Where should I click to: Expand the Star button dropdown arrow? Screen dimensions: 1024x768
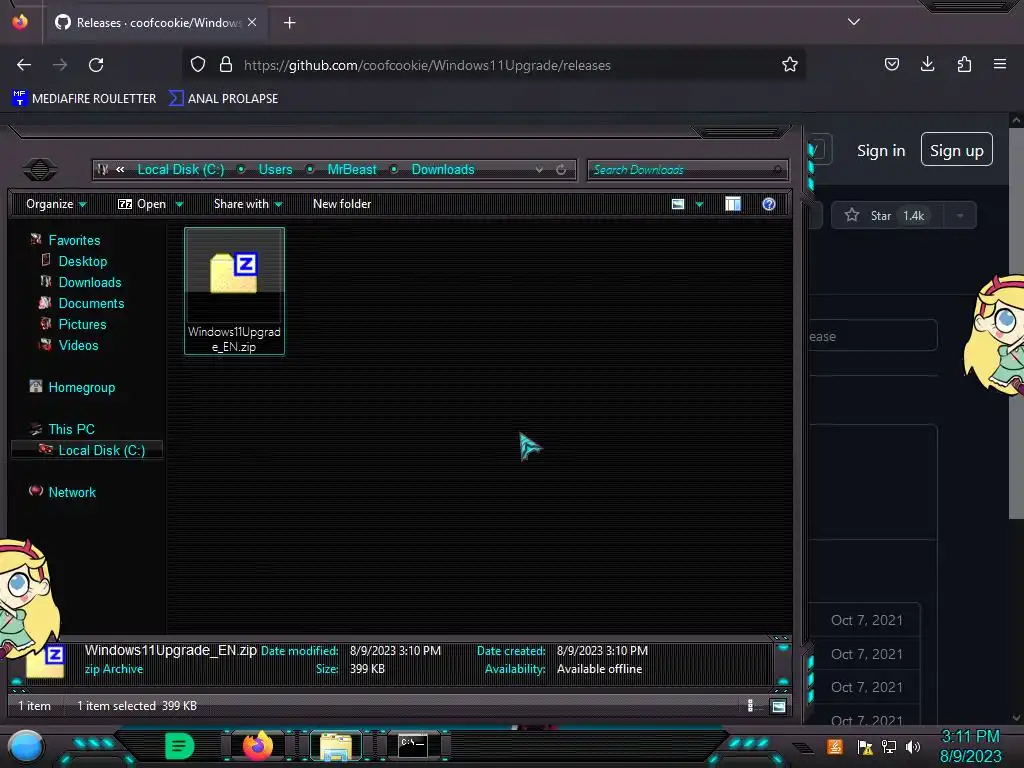tap(960, 216)
